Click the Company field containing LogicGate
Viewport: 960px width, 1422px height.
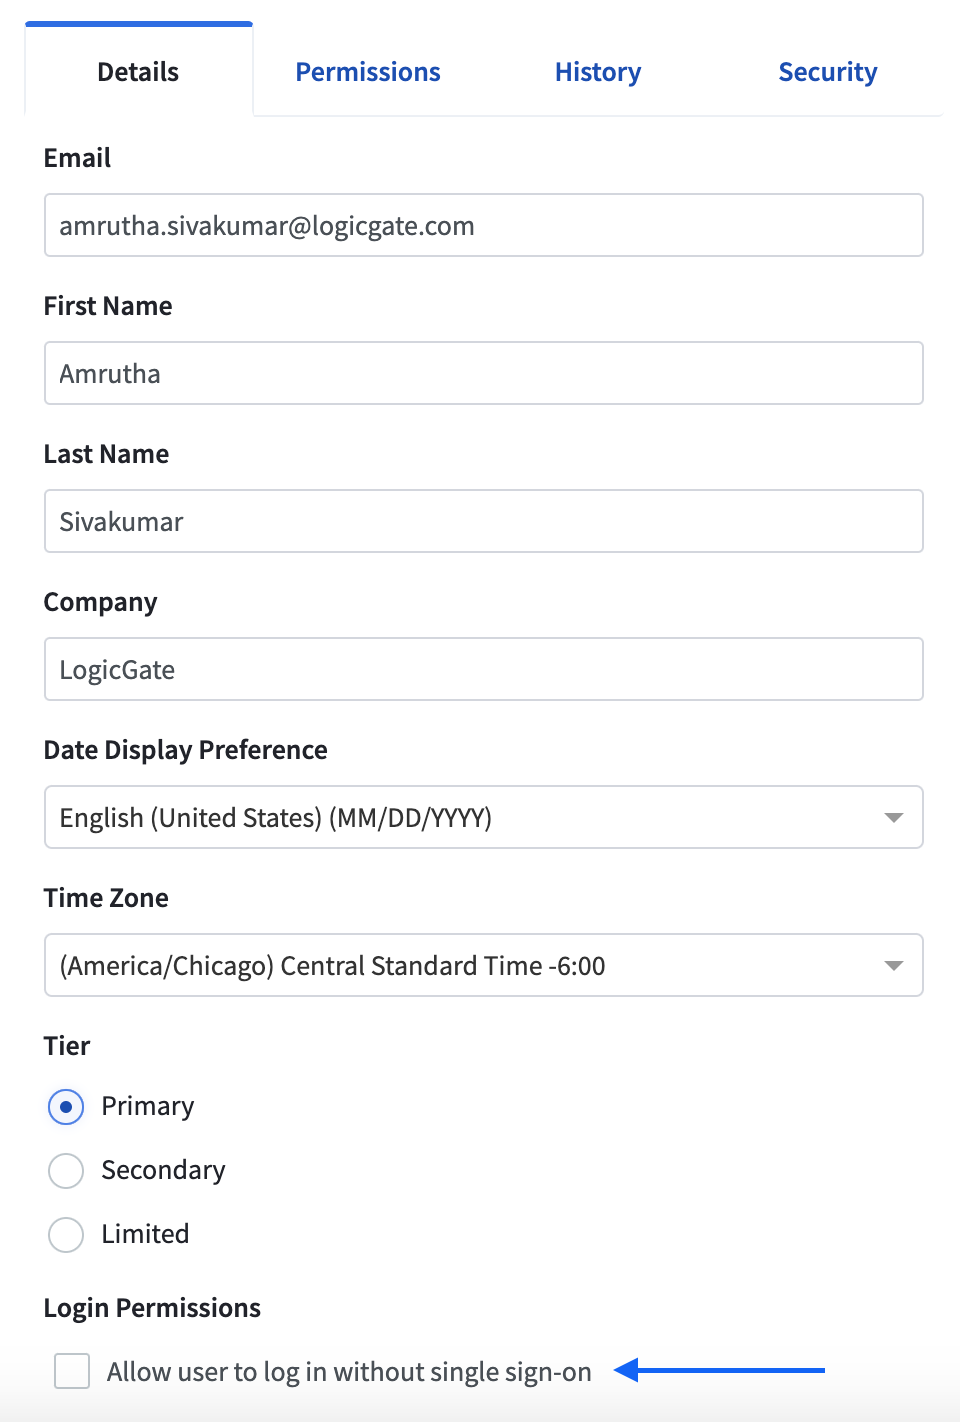(x=484, y=669)
